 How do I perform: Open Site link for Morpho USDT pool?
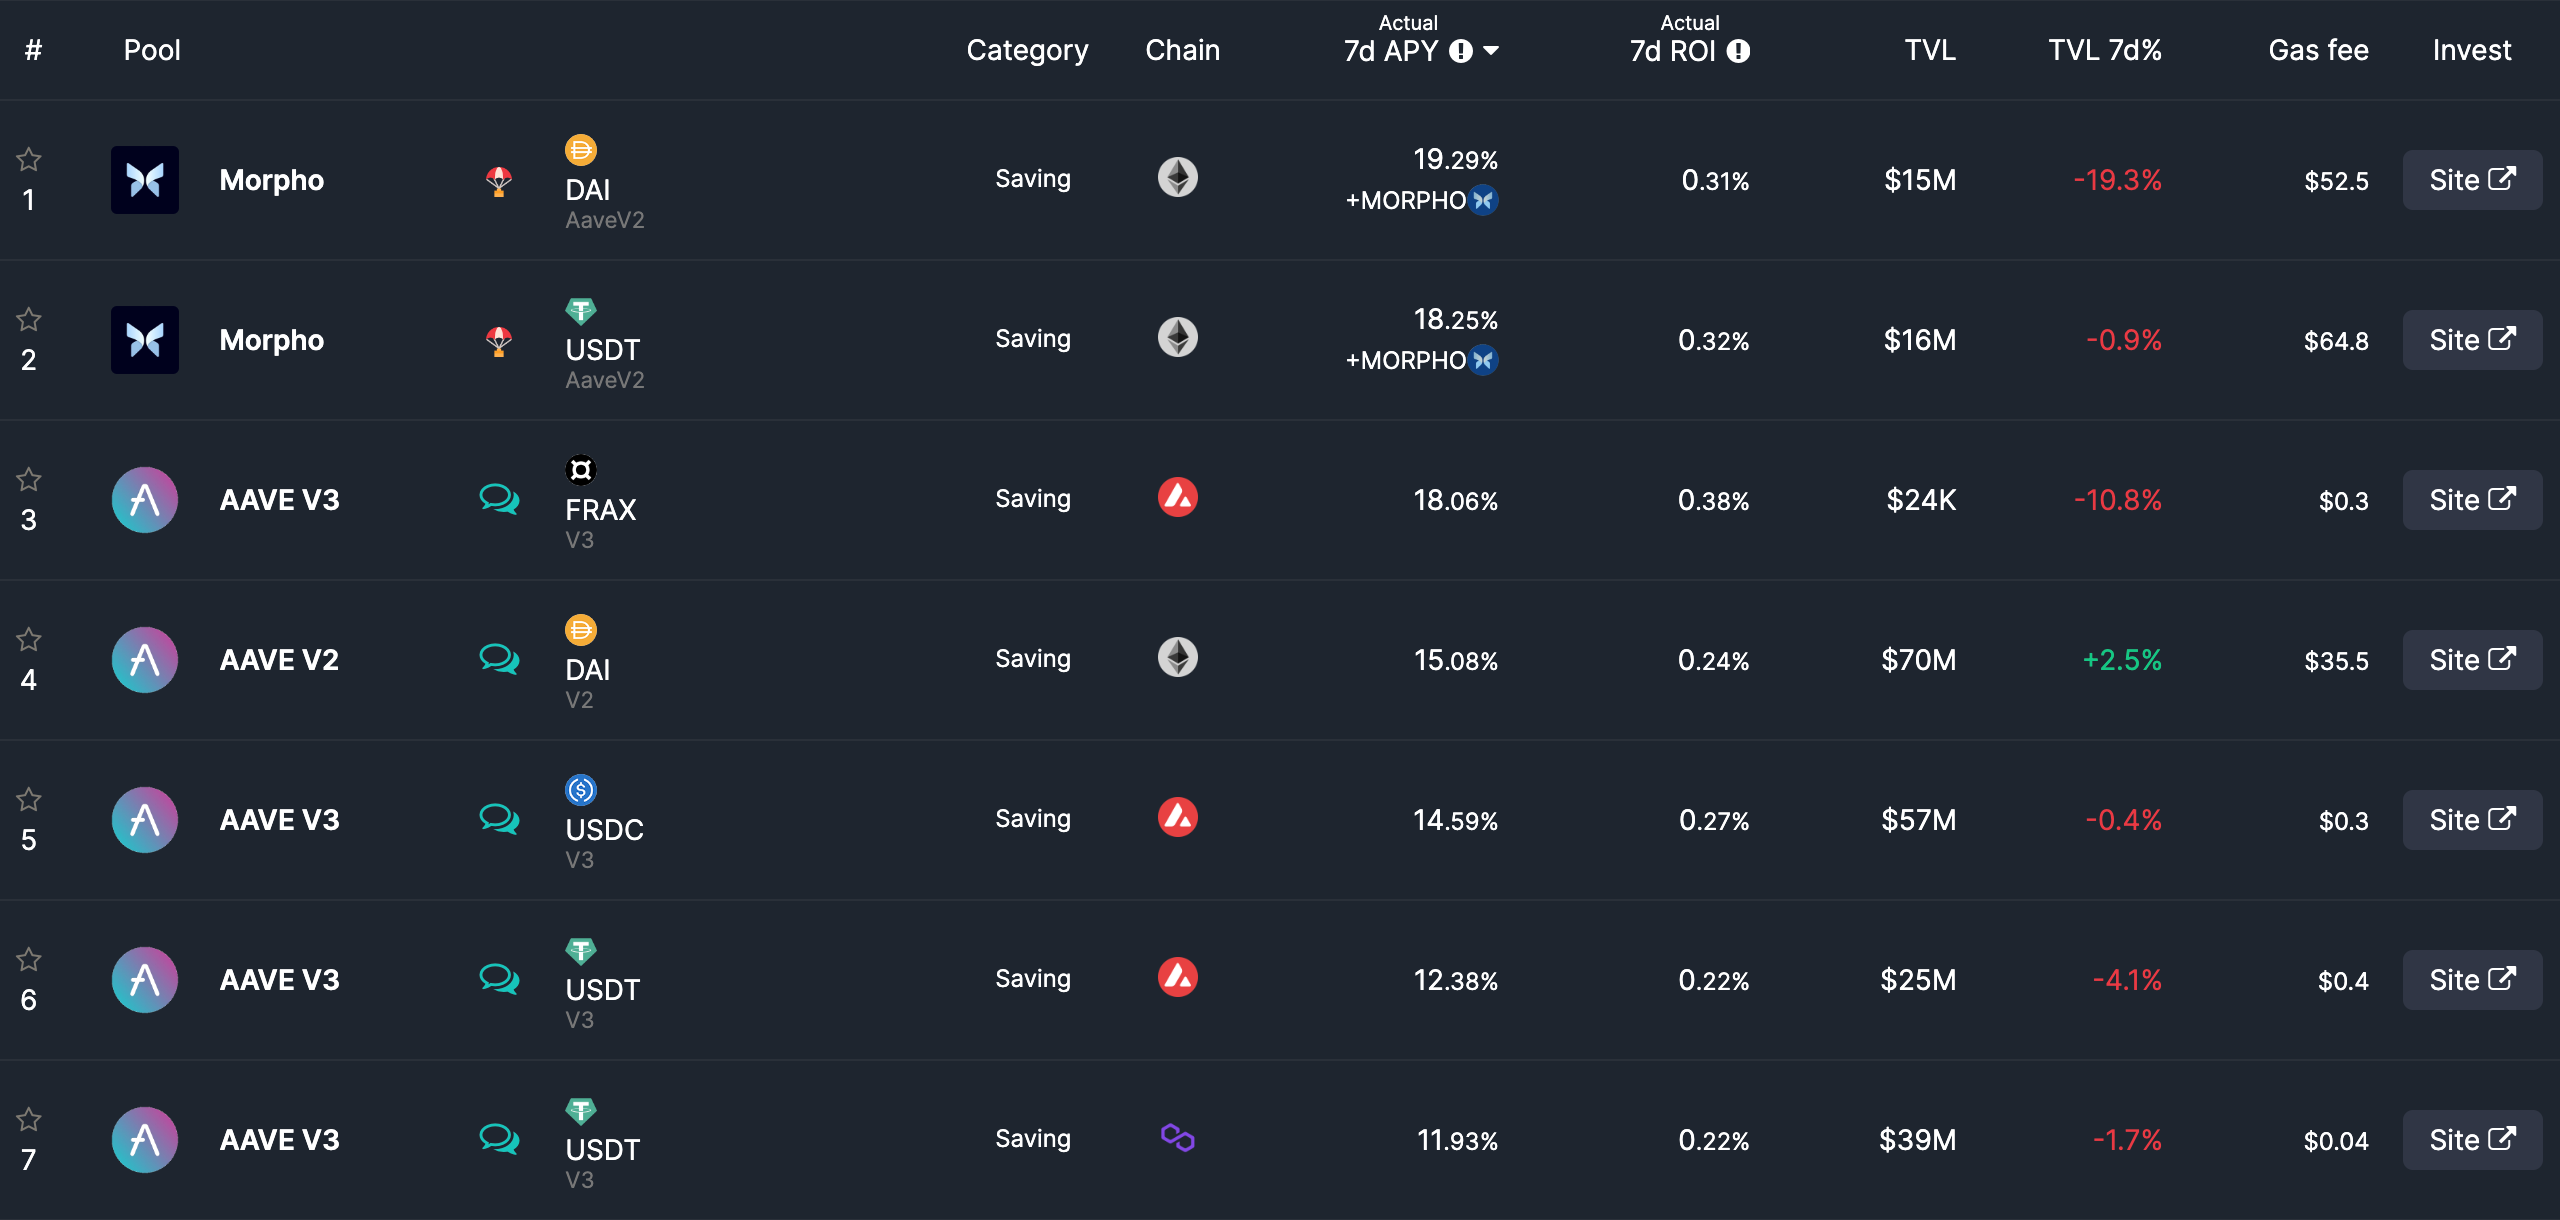coord(2472,340)
